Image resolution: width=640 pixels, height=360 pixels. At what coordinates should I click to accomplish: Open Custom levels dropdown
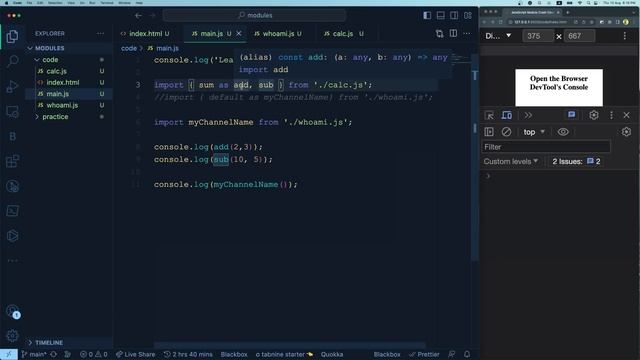tap(511, 162)
